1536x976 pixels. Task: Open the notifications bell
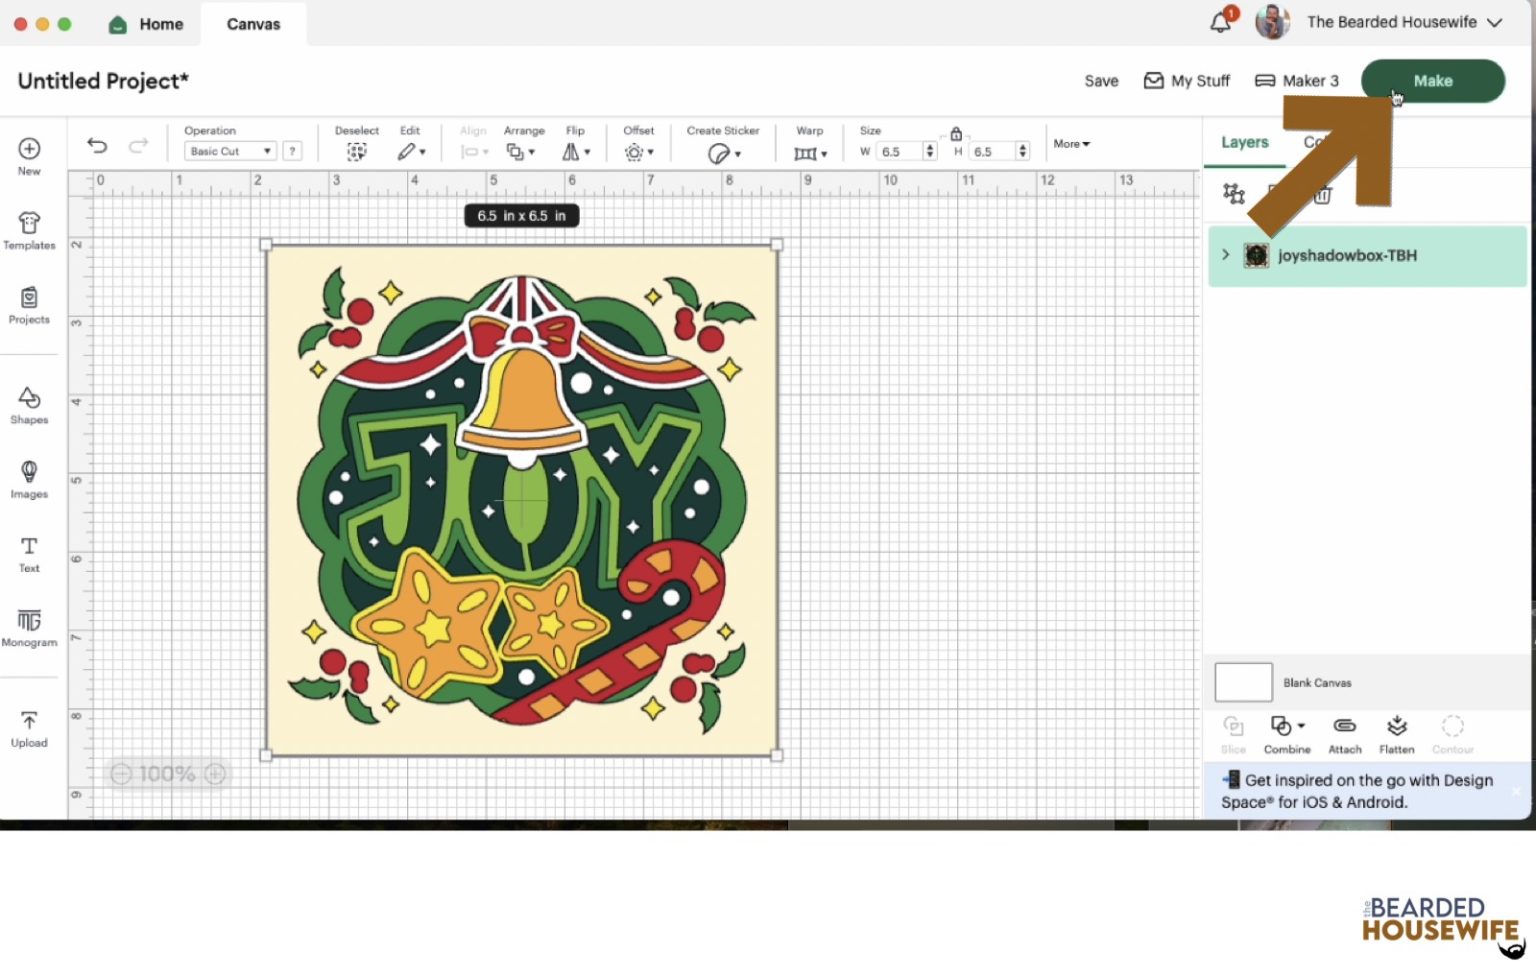click(x=1220, y=22)
